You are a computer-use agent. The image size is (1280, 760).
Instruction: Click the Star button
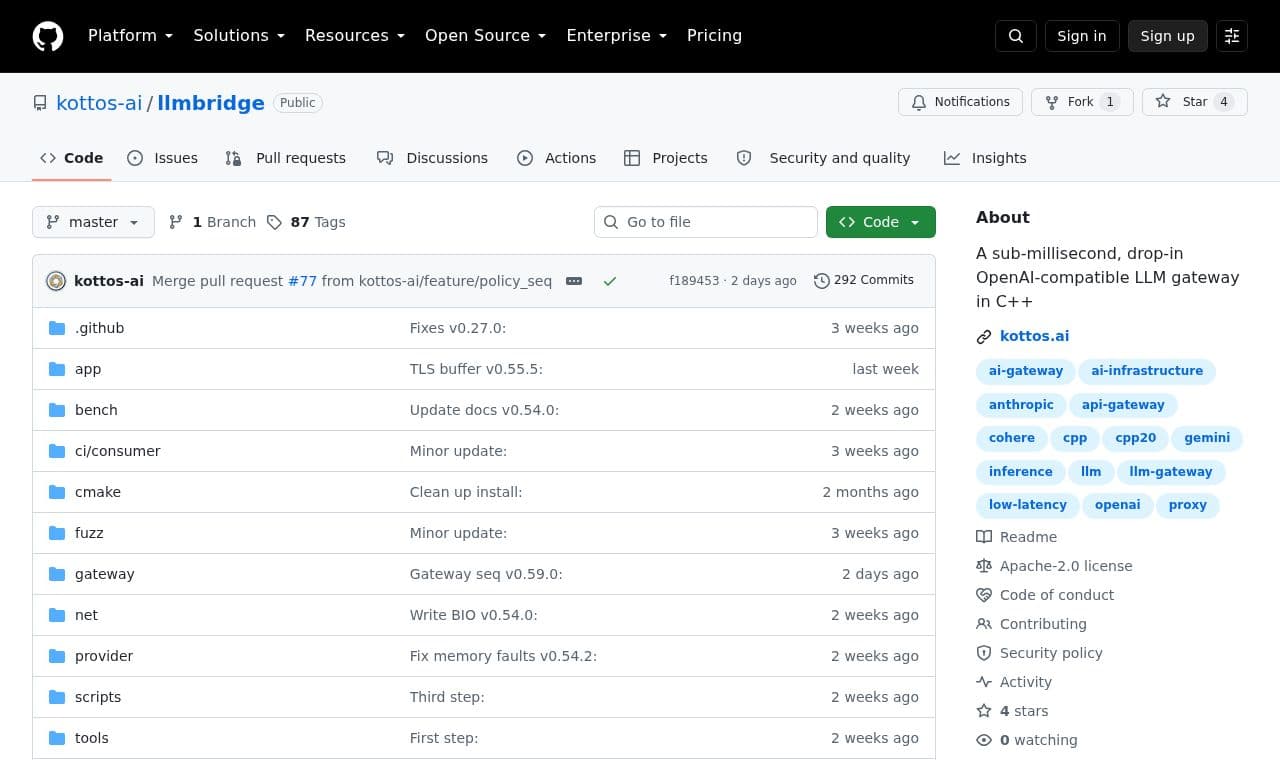coord(1194,102)
